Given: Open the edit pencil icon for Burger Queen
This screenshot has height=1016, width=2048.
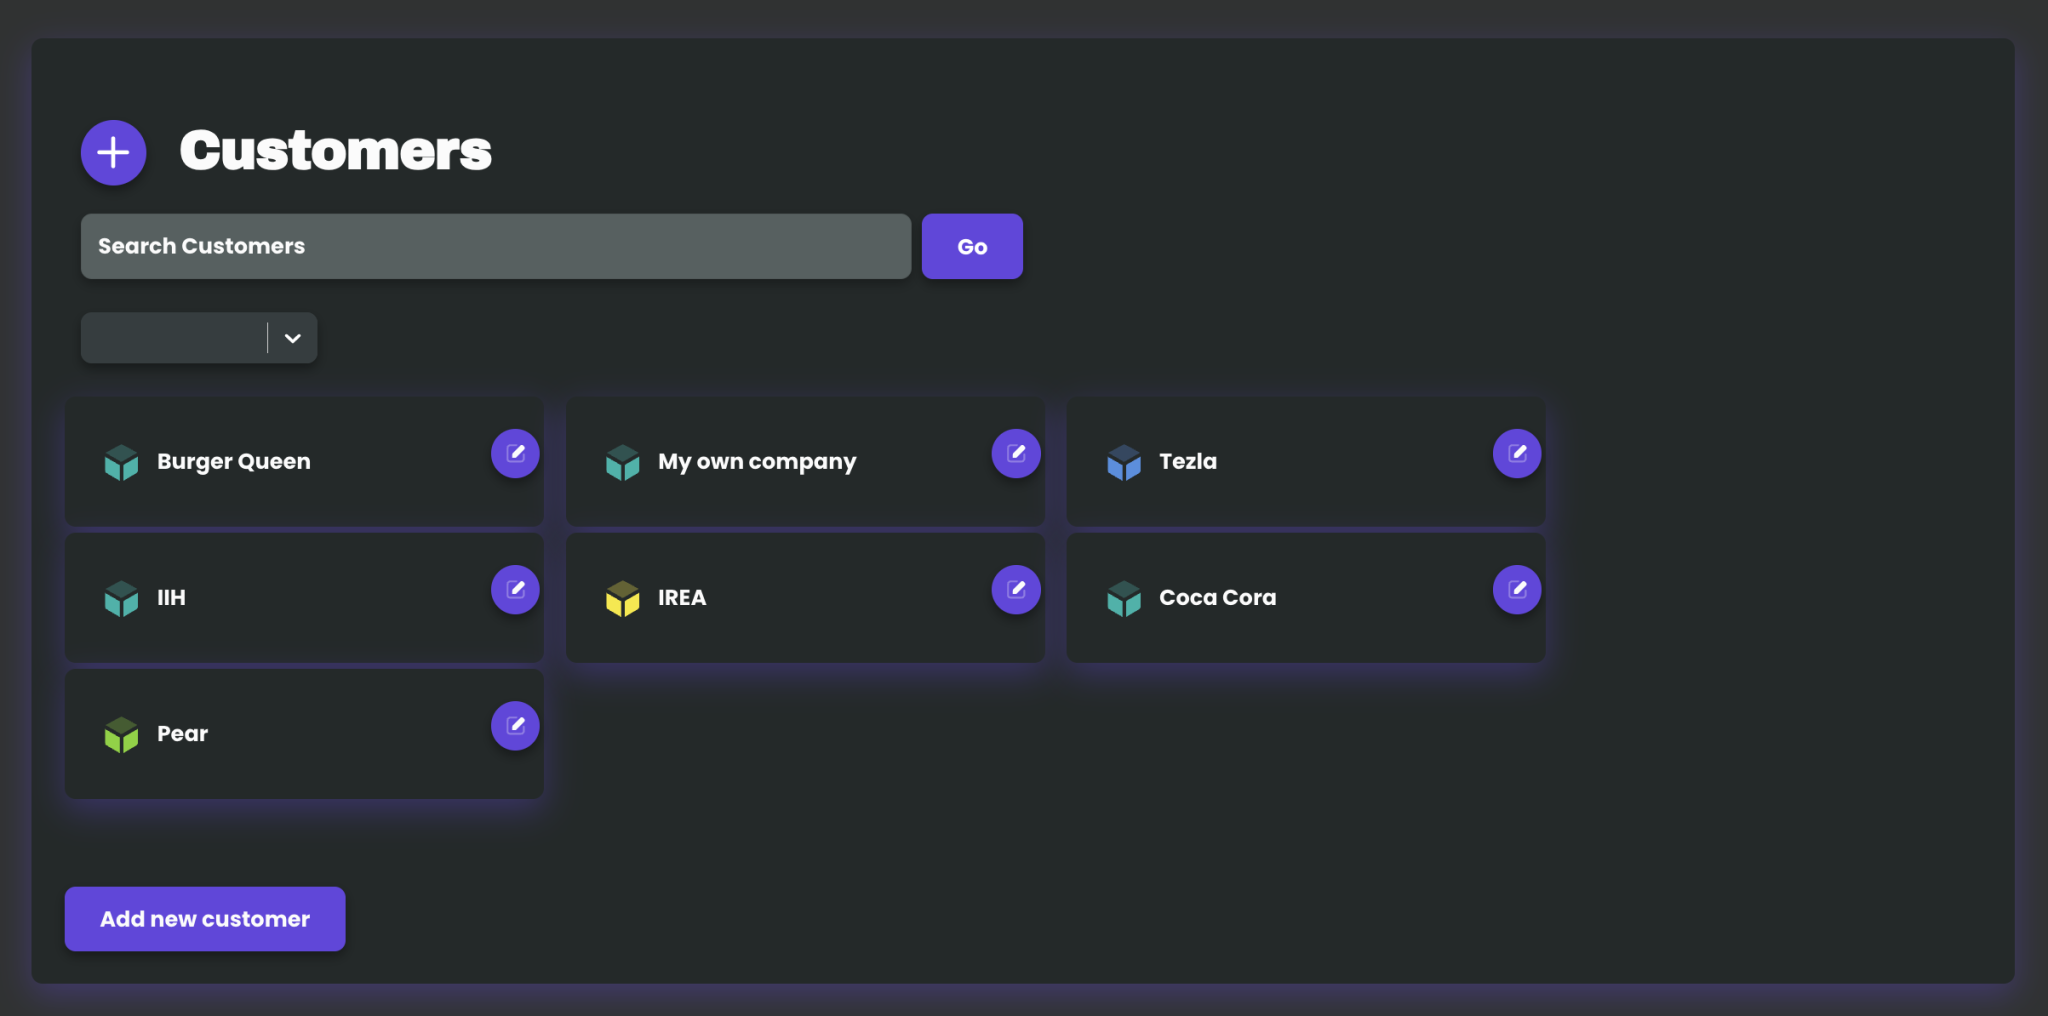Looking at the screenshot, I should click(x=515, y=453).
